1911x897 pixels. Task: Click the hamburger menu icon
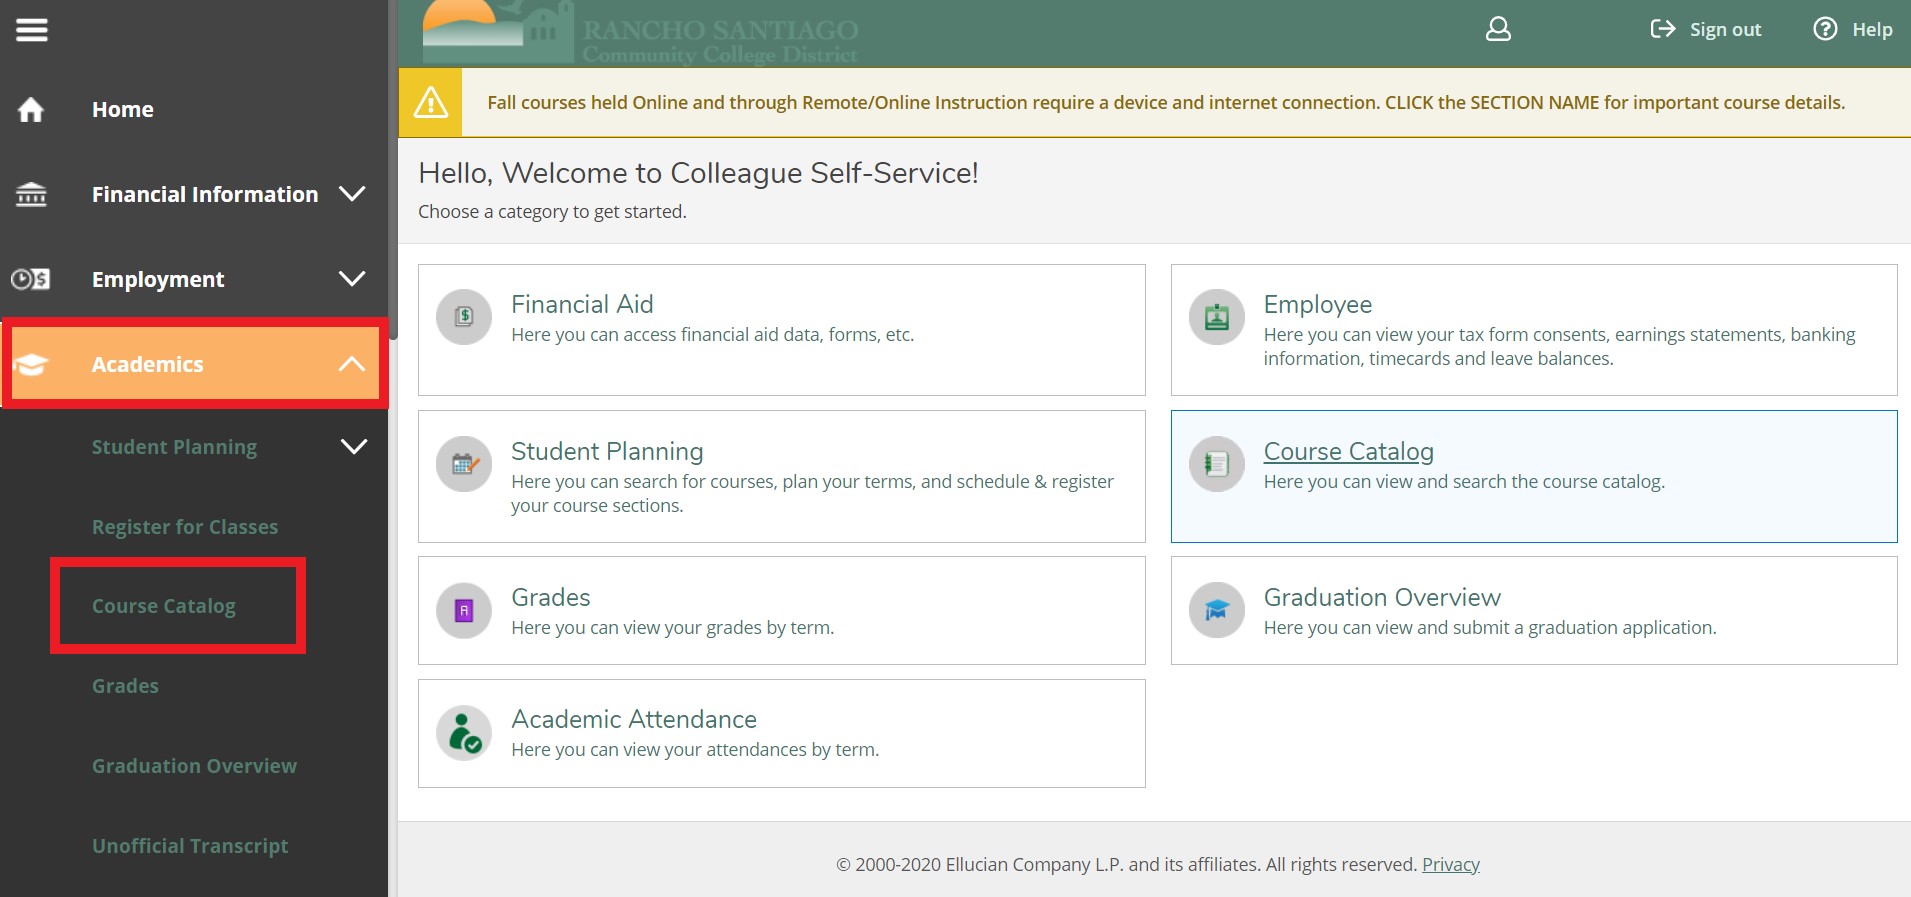point(31,30)
